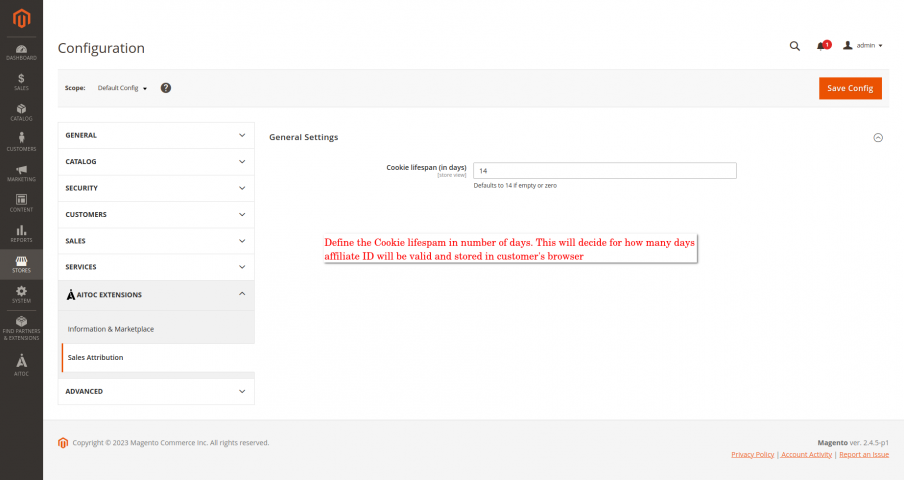Click the Magento logo in sidebar
Screen dimensions: 904x480
pyautogui.click(x=21, y=18)
